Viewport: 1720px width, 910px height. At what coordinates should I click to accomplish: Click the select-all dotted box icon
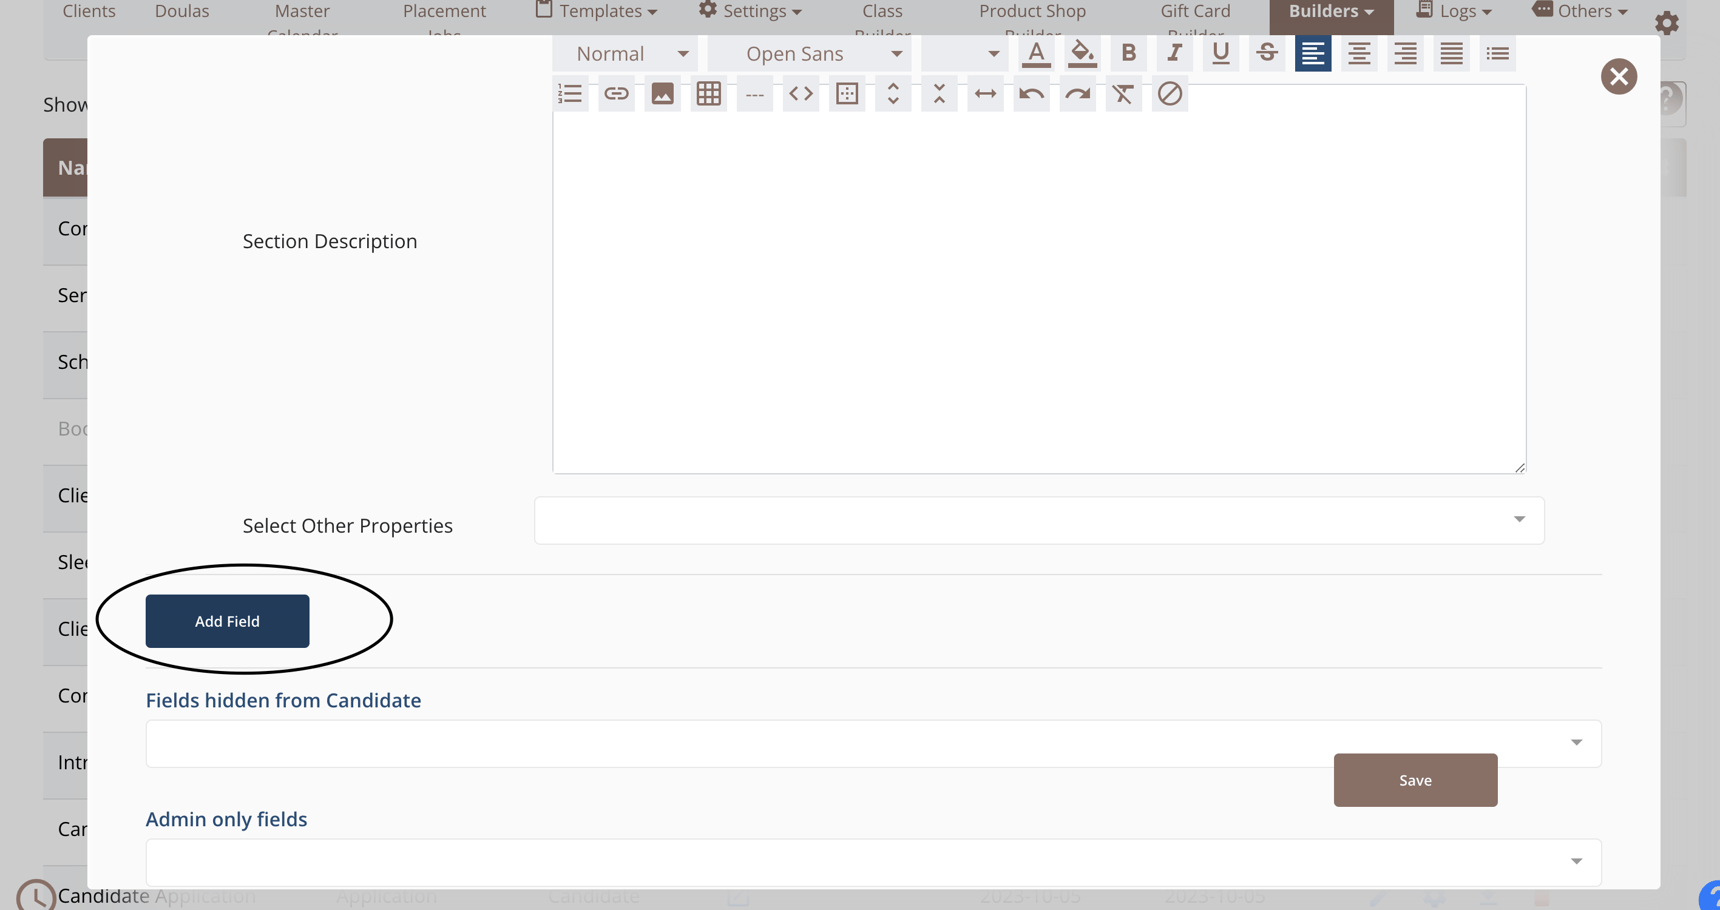click(846, 94)
